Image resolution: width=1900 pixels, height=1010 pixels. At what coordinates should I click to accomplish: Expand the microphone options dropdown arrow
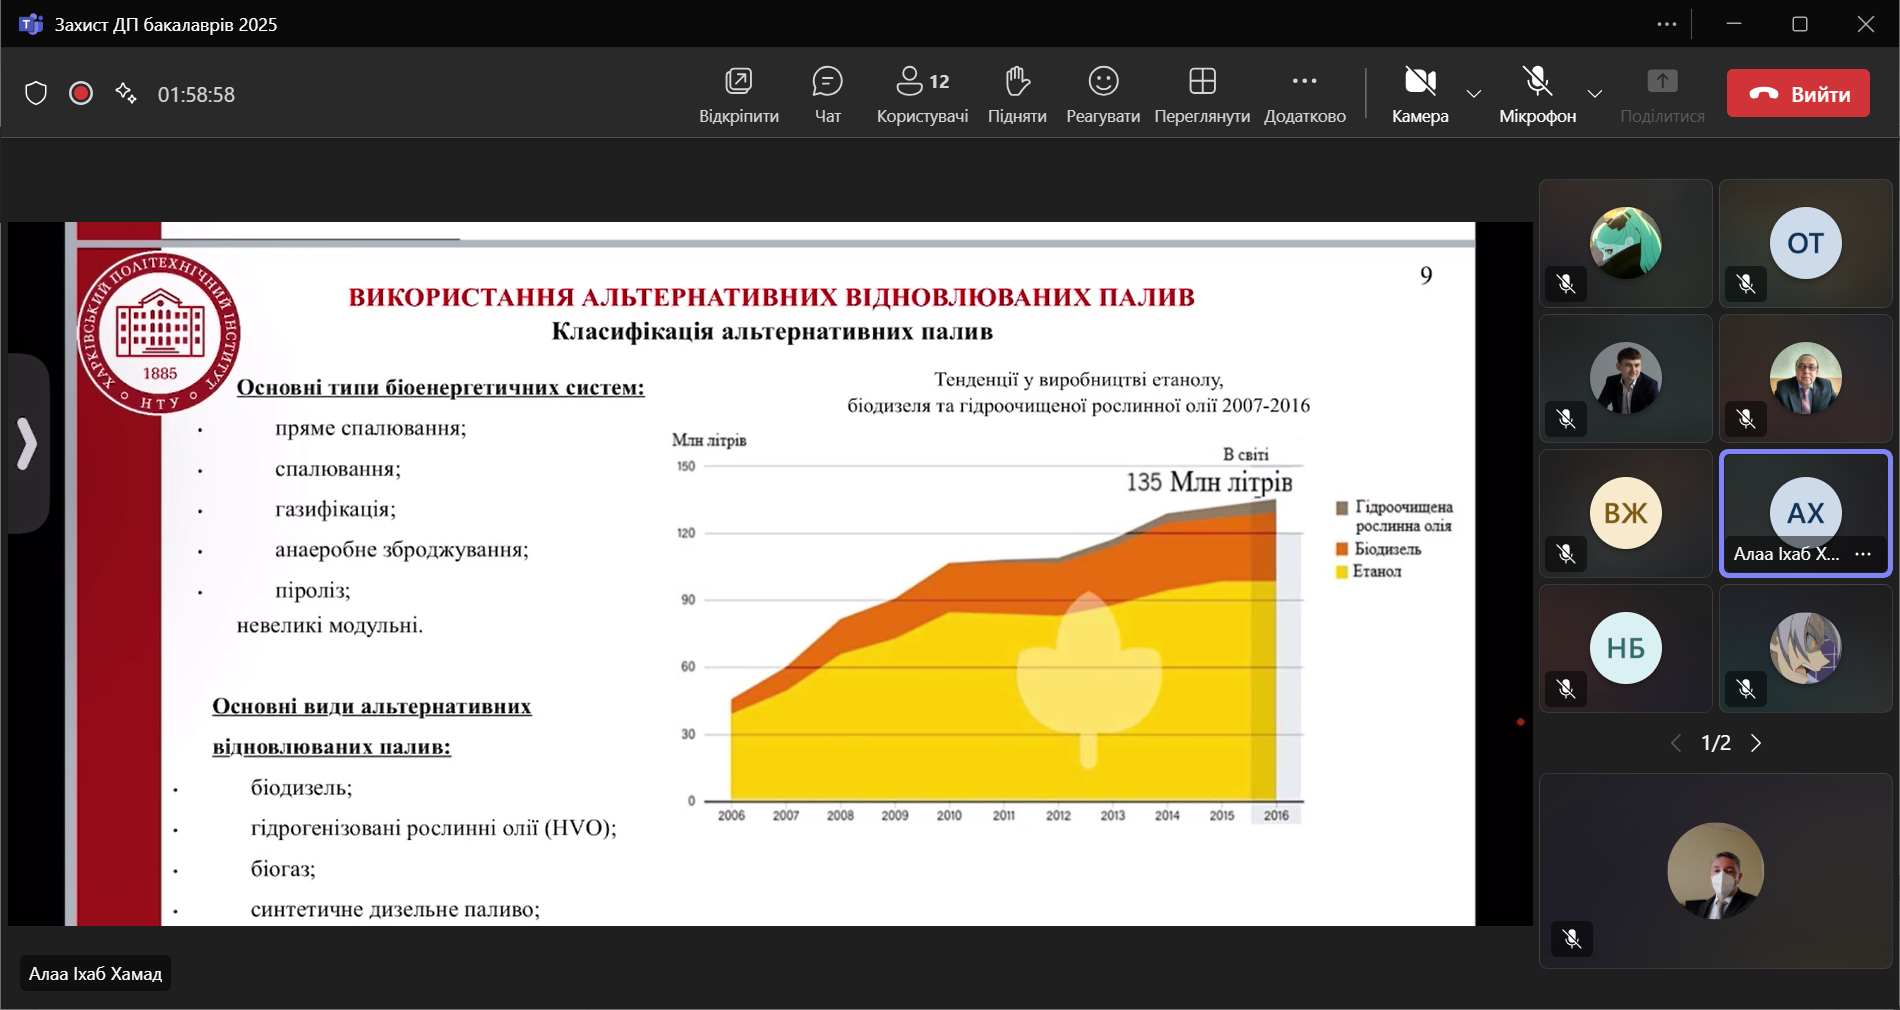click(1595, 94)
